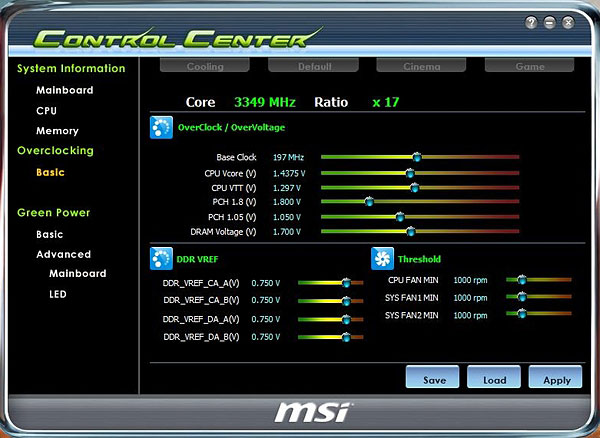Click the SYS FAN2 MIN slider handle

point(522,314)
